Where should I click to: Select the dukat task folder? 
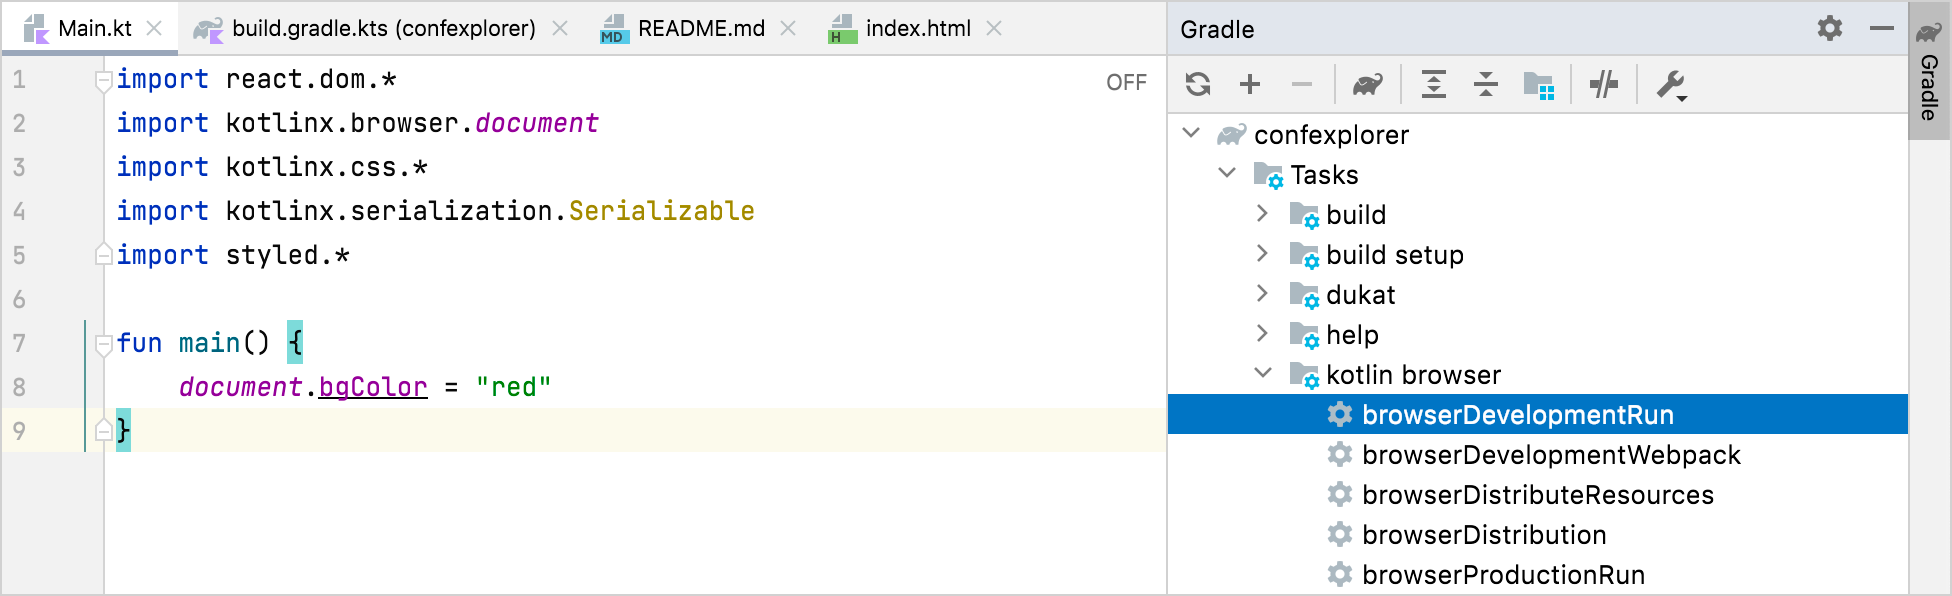(x=1538, y=294)
